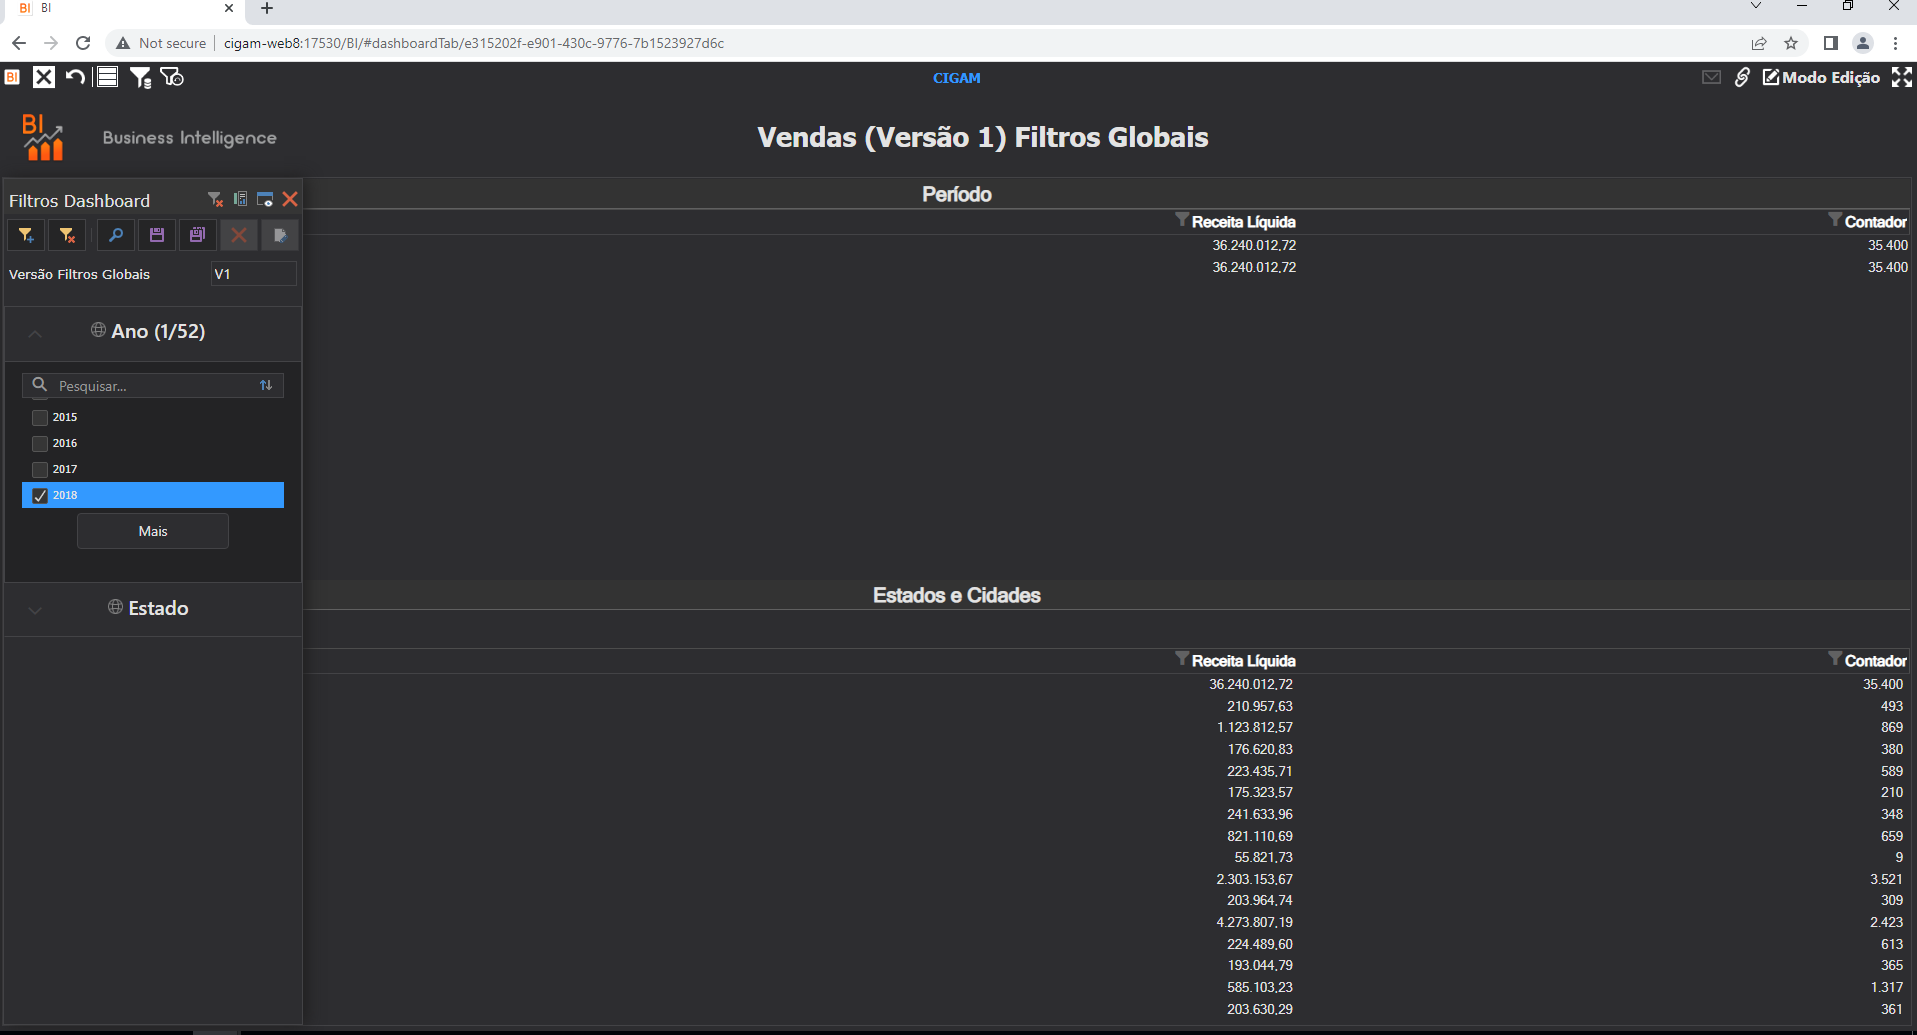Filter Contador column under Estados e Cidades
1917x1035 pixels.
click(x=1835, y=659)
